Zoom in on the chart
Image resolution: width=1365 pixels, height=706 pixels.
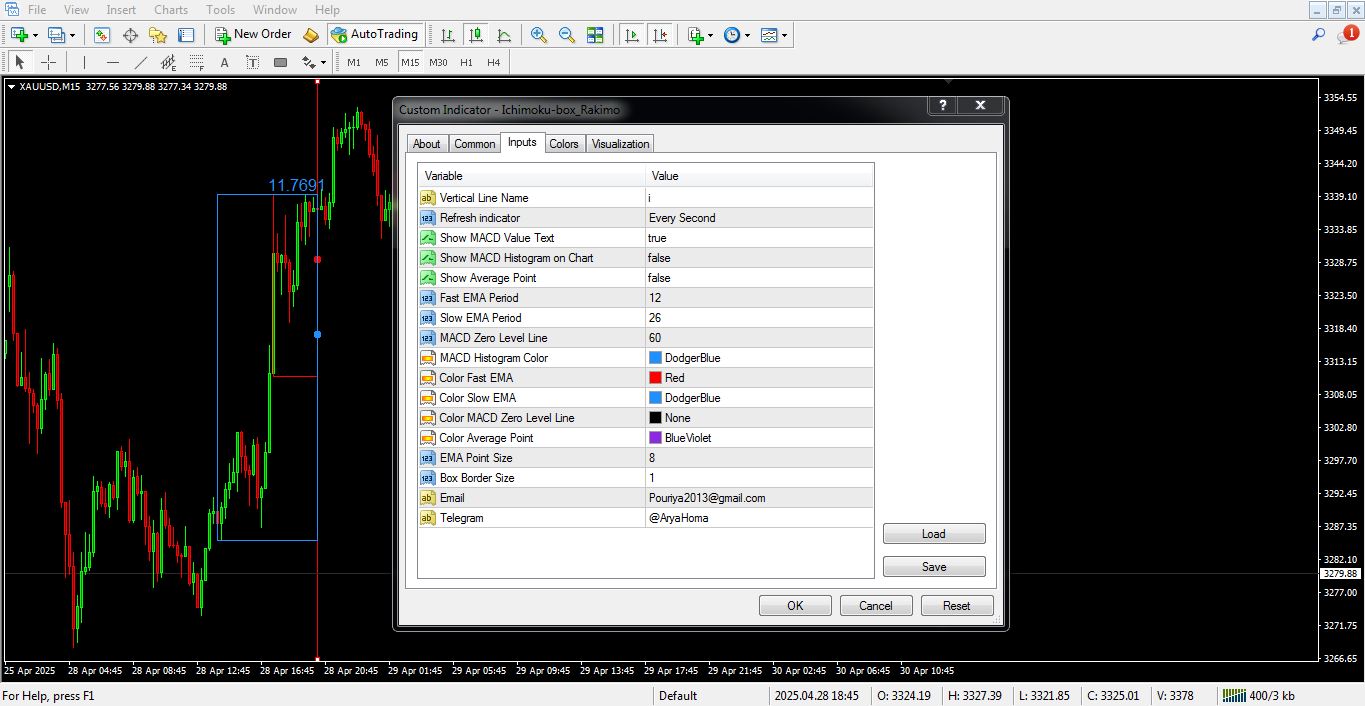538,34
